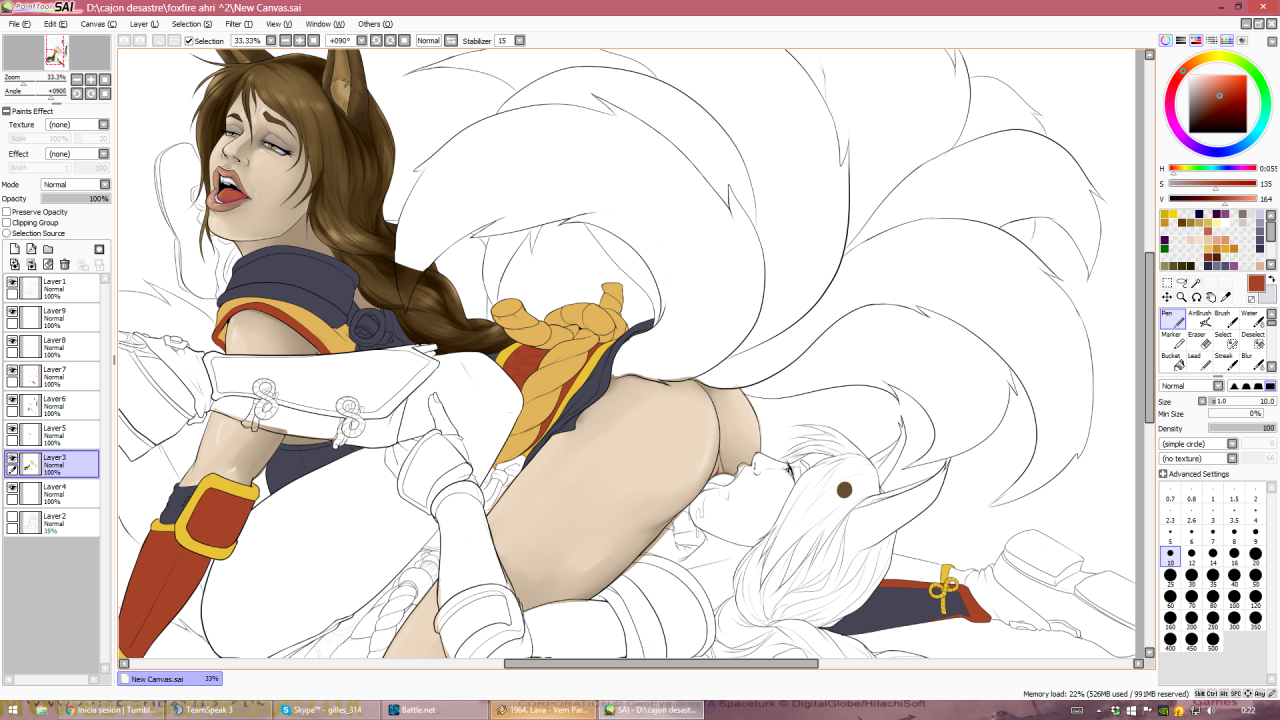Toggle visibility of Layer8
Screen dimensions: 1280x720
pos(12,342)
